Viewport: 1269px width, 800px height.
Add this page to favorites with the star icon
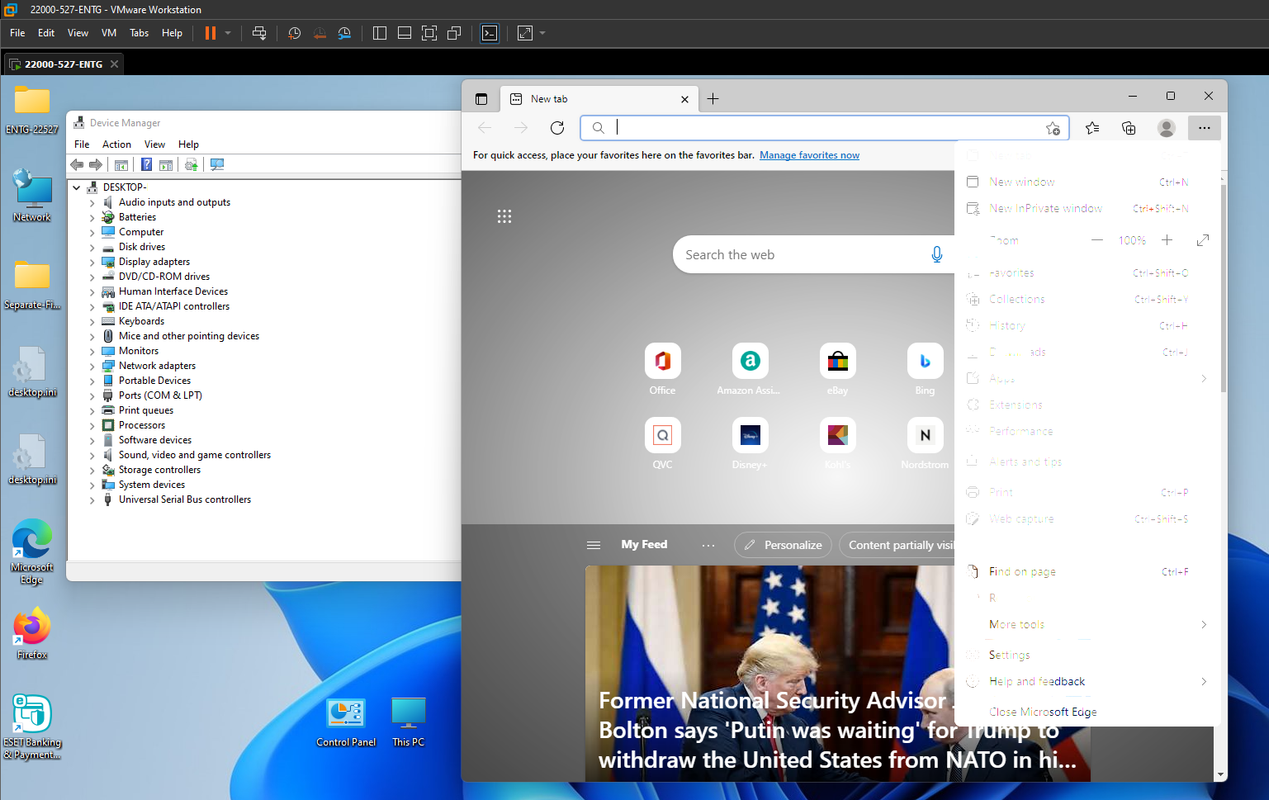[1052, 128]
